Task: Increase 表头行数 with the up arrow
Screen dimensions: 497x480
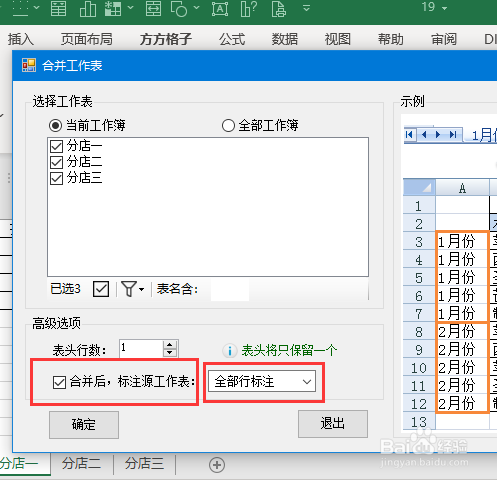Action: click(170, 345)
